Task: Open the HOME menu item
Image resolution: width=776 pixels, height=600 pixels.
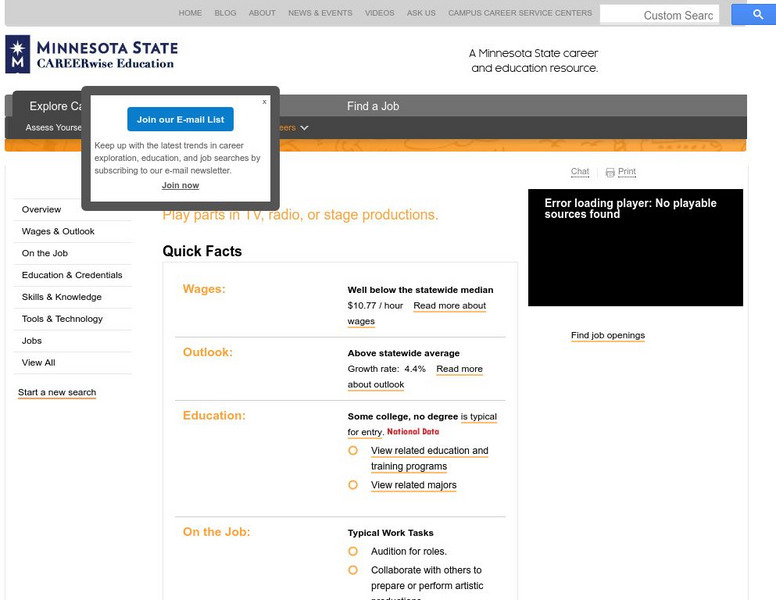Action: [190, 13]
